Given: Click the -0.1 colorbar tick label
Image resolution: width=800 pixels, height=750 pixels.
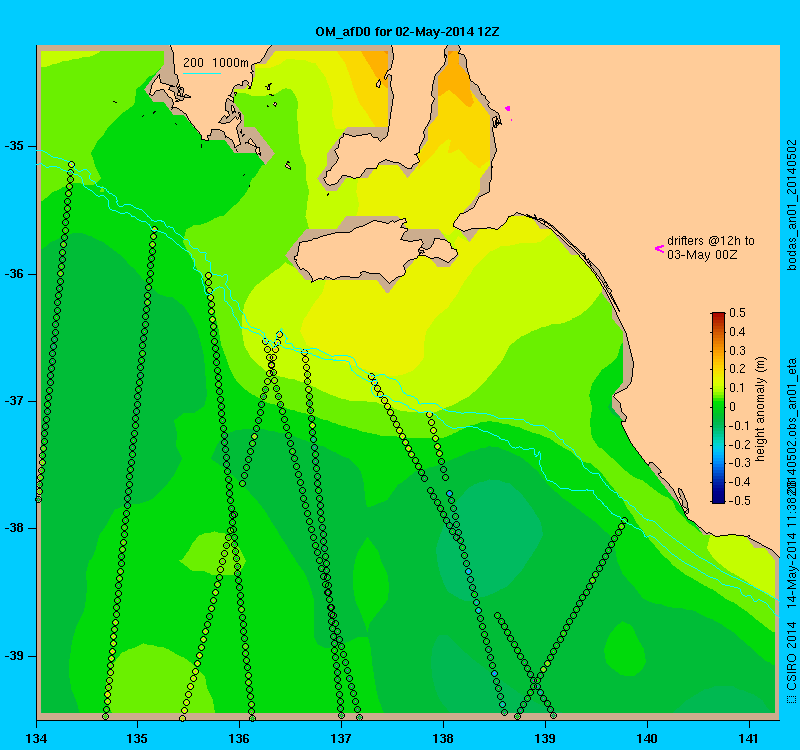Looking at the screenshot, I should (x=738, y=426).
